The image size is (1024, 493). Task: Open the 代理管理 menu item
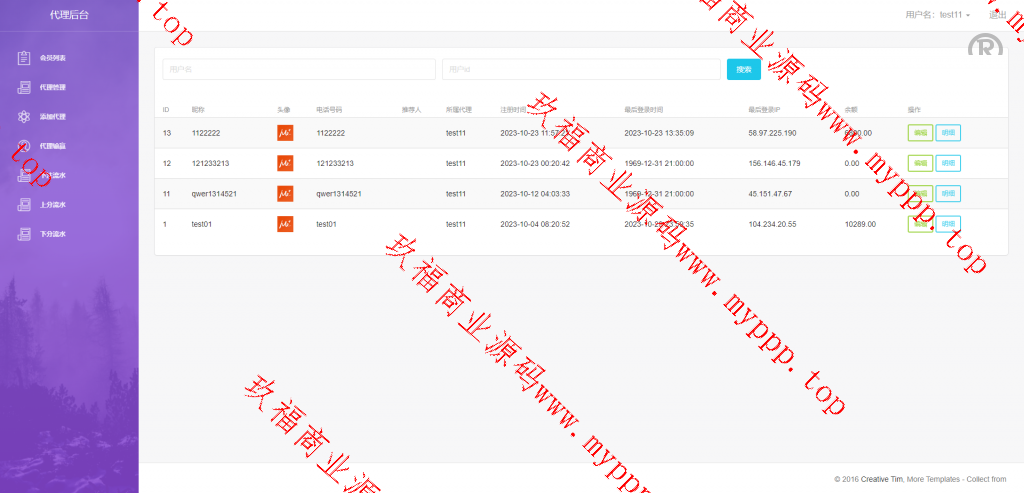point(53,87)
